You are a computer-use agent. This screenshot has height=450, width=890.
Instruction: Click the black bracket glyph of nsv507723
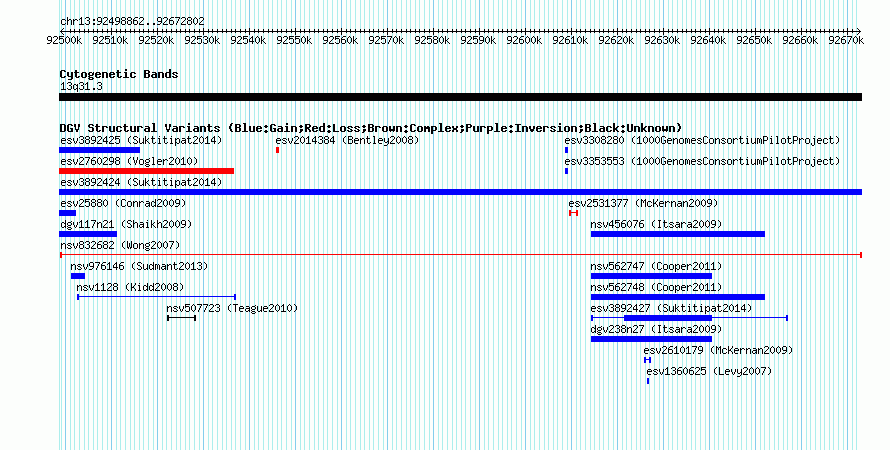pos(182,318)
